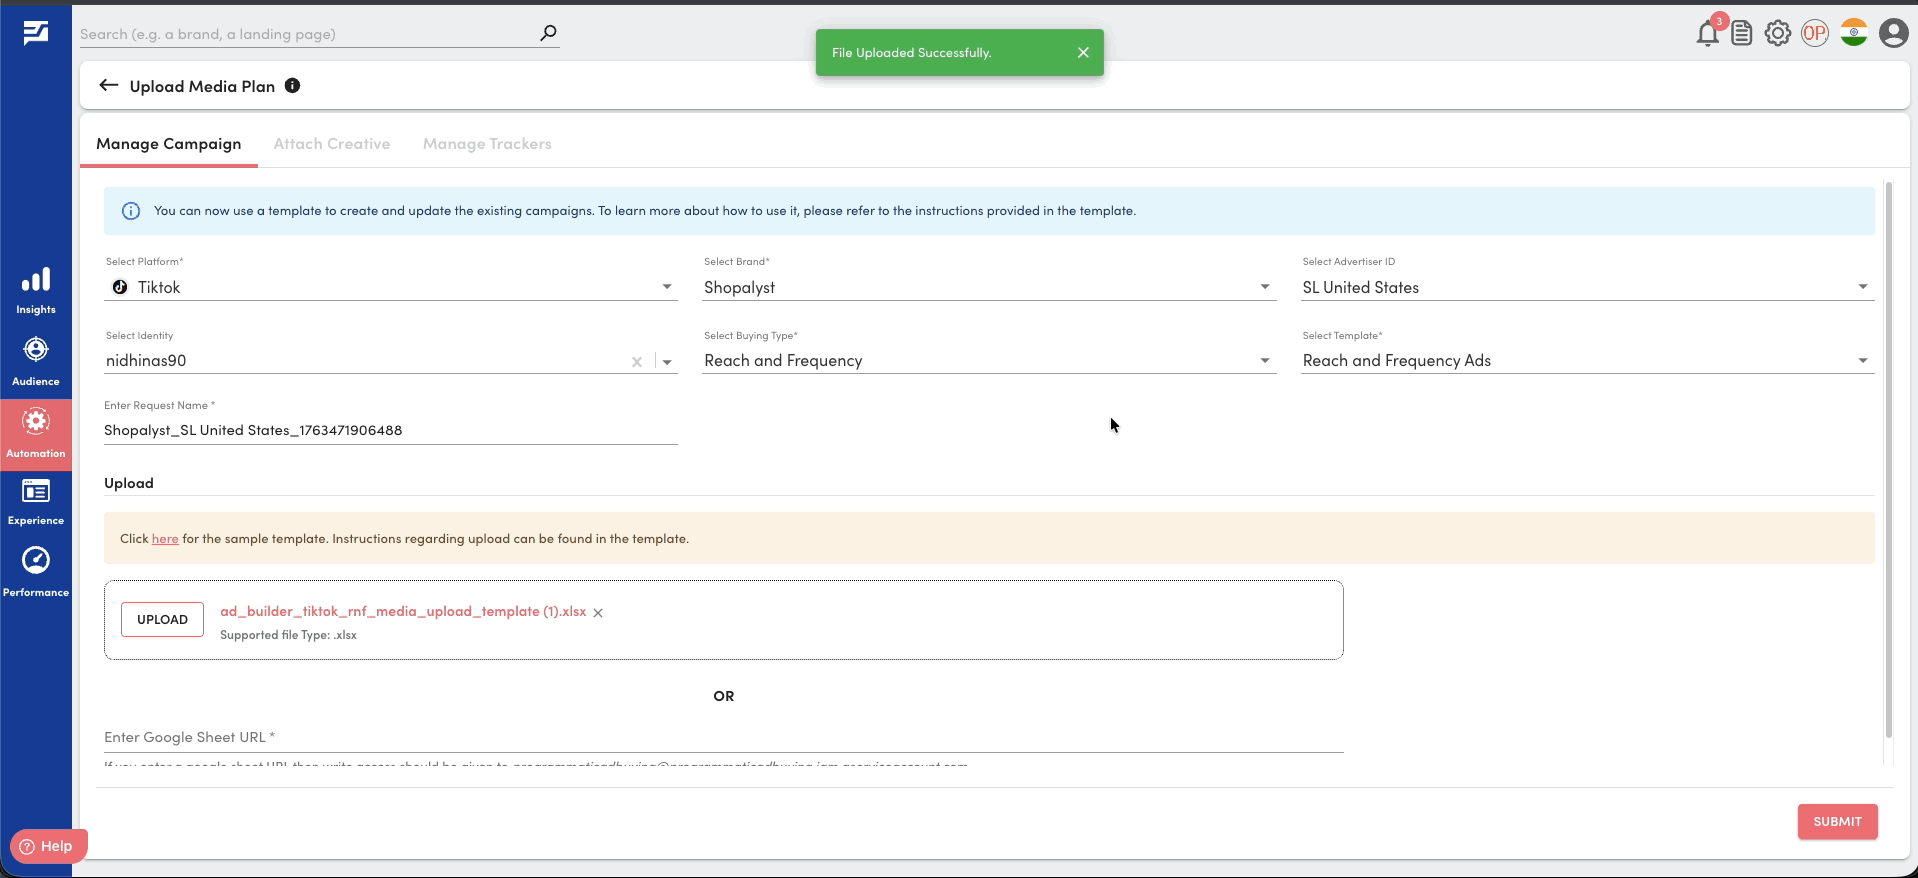The height and width of the screenshot is (878, 1918).
Task: Clear the nidhinas90 identity selection
Action: point(637,362)
